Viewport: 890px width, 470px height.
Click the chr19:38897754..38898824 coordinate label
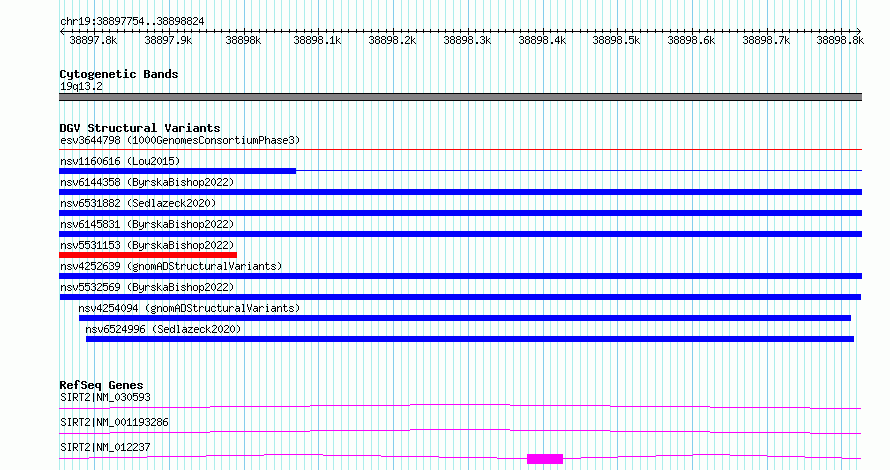click(x=132, y=22)
